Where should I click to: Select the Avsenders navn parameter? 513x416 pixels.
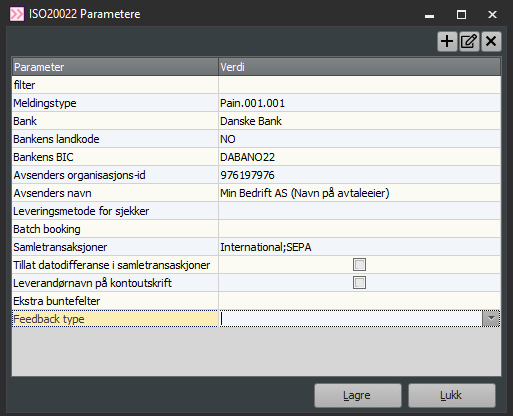[x=115, y=193]
